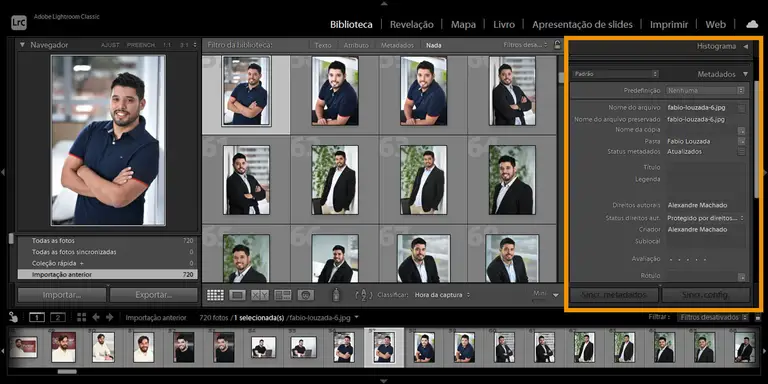The image size is (768, 384).
Task: Select Texto library filter
Action: [323, 45]
